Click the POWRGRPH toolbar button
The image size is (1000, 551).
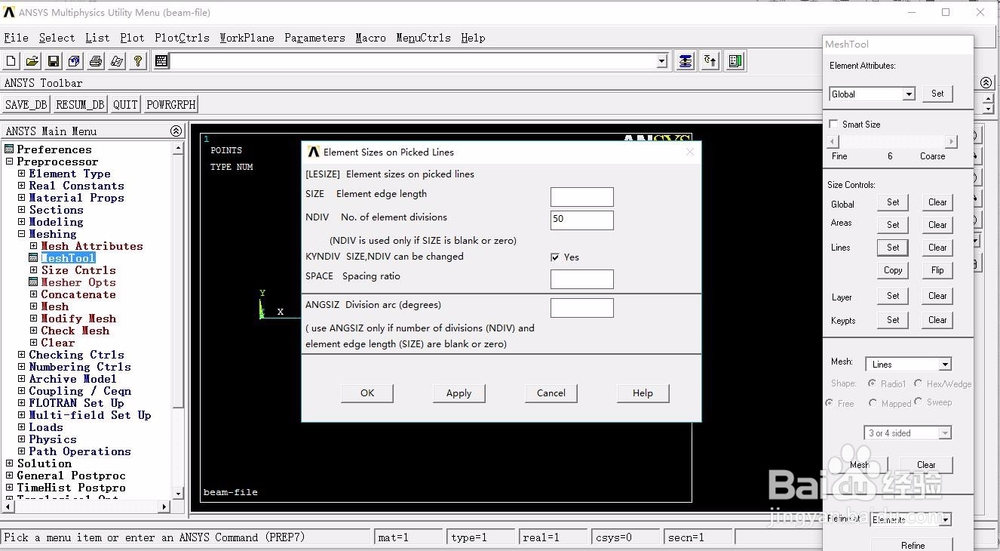pos(171,105)
